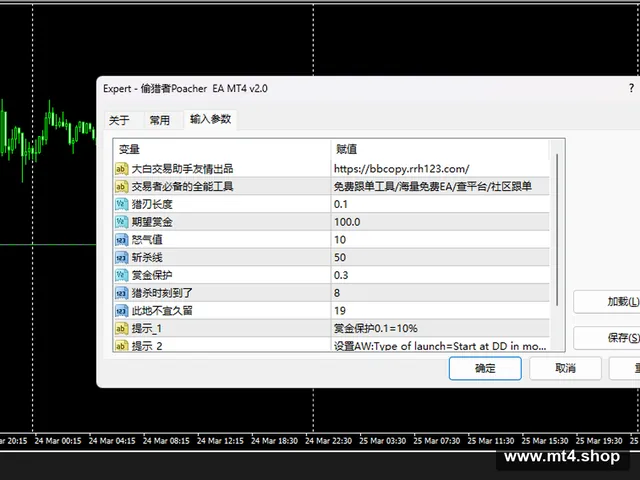Click the 取消 button

click(565, 368)
